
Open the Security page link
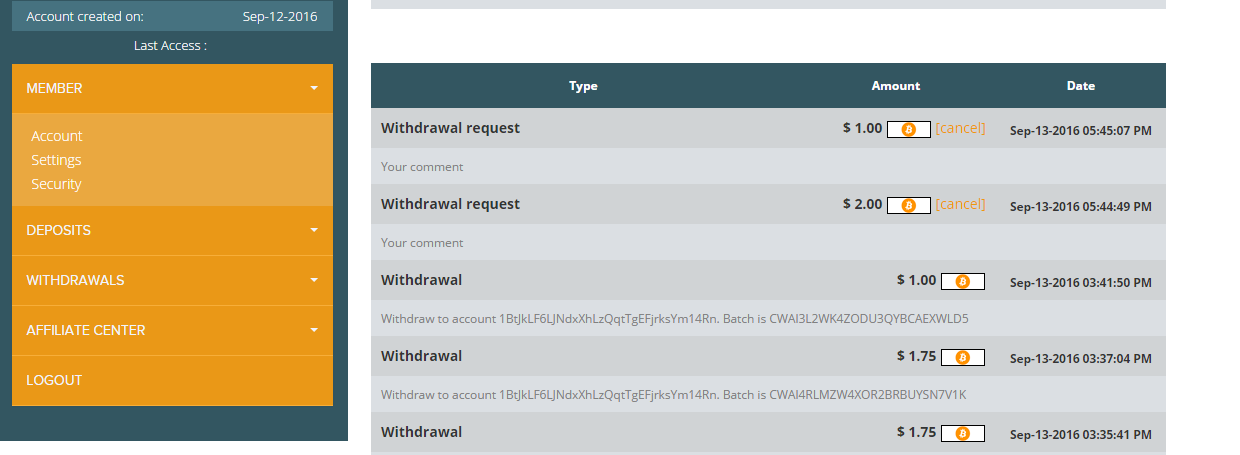coord(56,184)
